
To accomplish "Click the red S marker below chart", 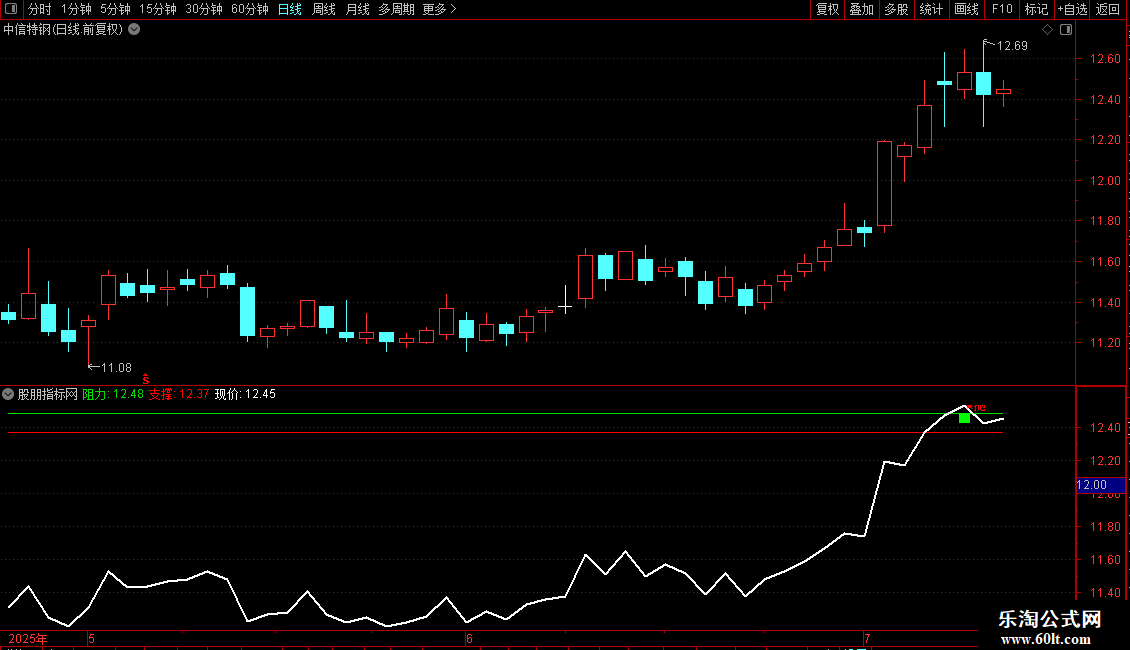I will pyautogui.click(x=146, y=379).
